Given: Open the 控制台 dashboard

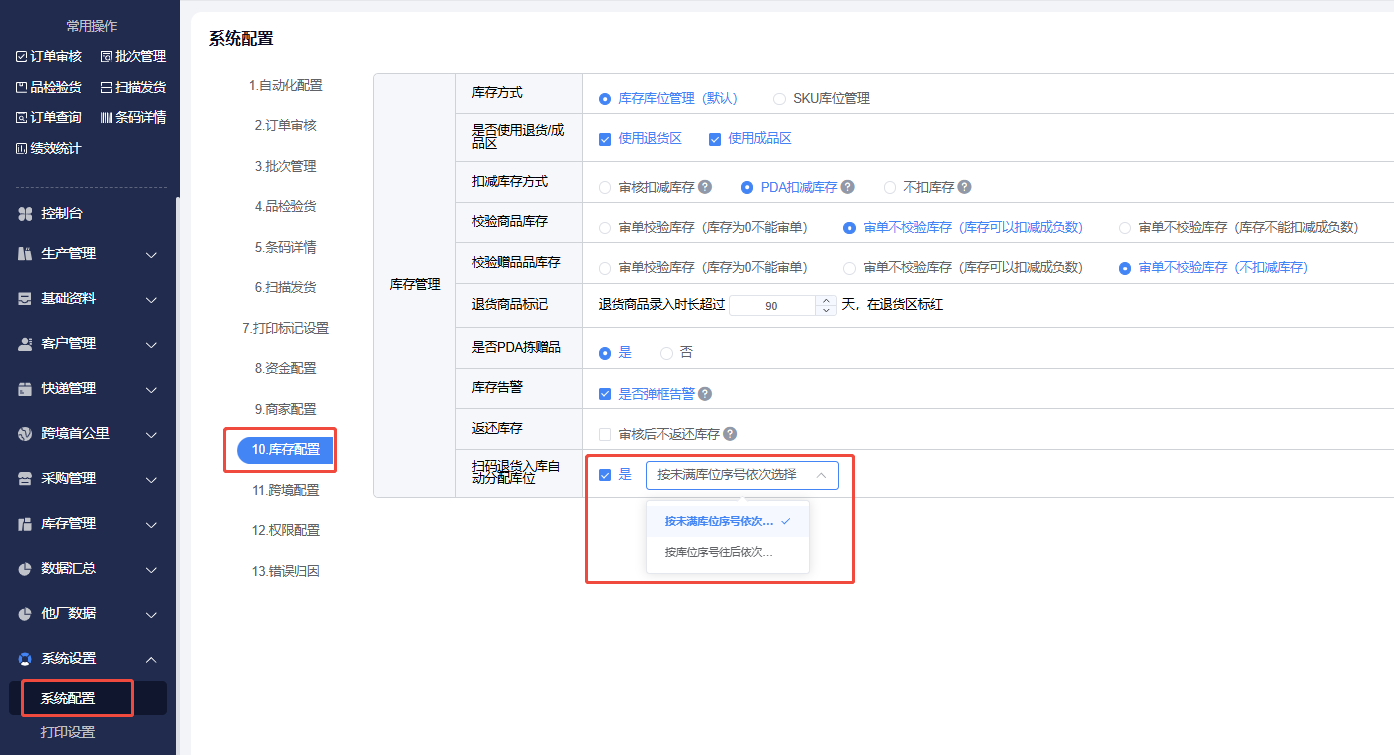Looking at the screenshot, I should pos(62,213).
